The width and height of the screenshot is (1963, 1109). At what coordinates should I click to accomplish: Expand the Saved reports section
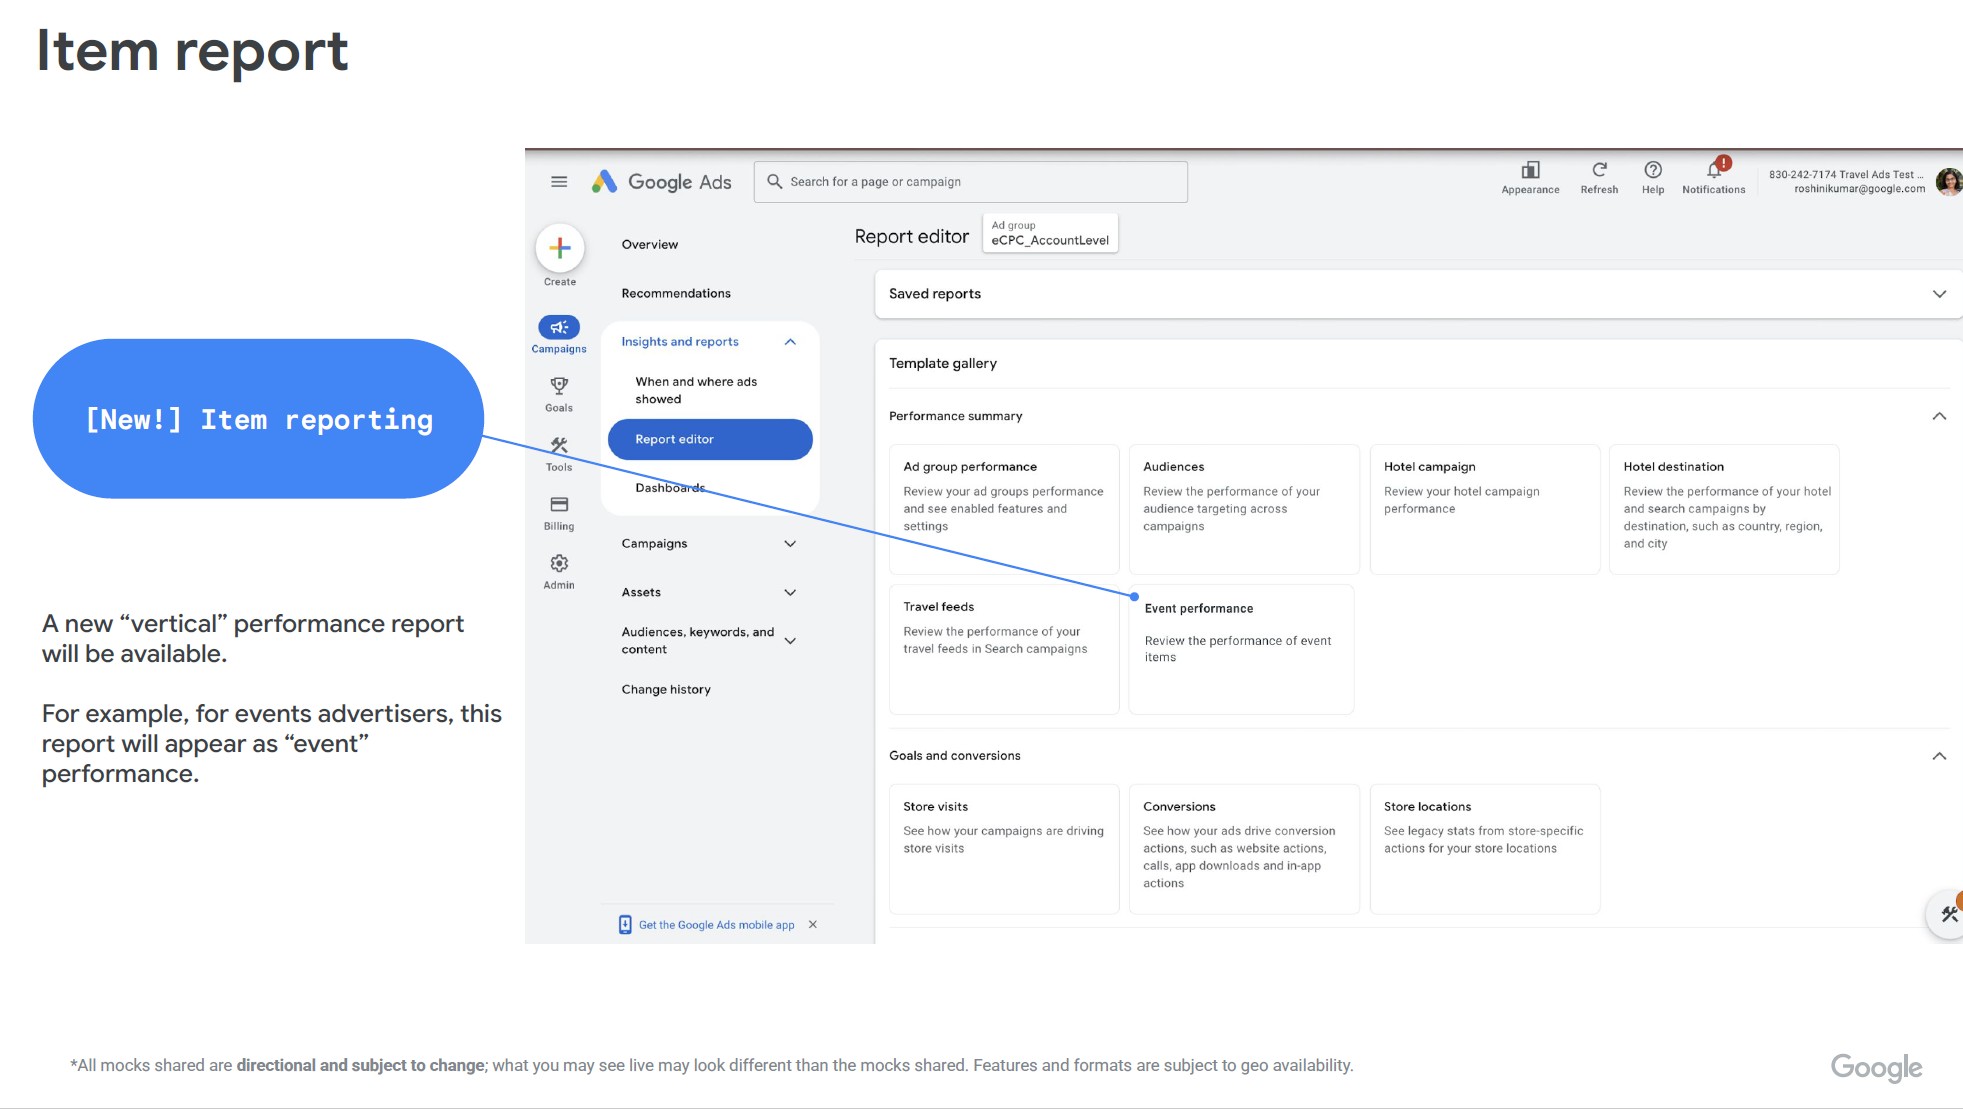coord(1939,294)
